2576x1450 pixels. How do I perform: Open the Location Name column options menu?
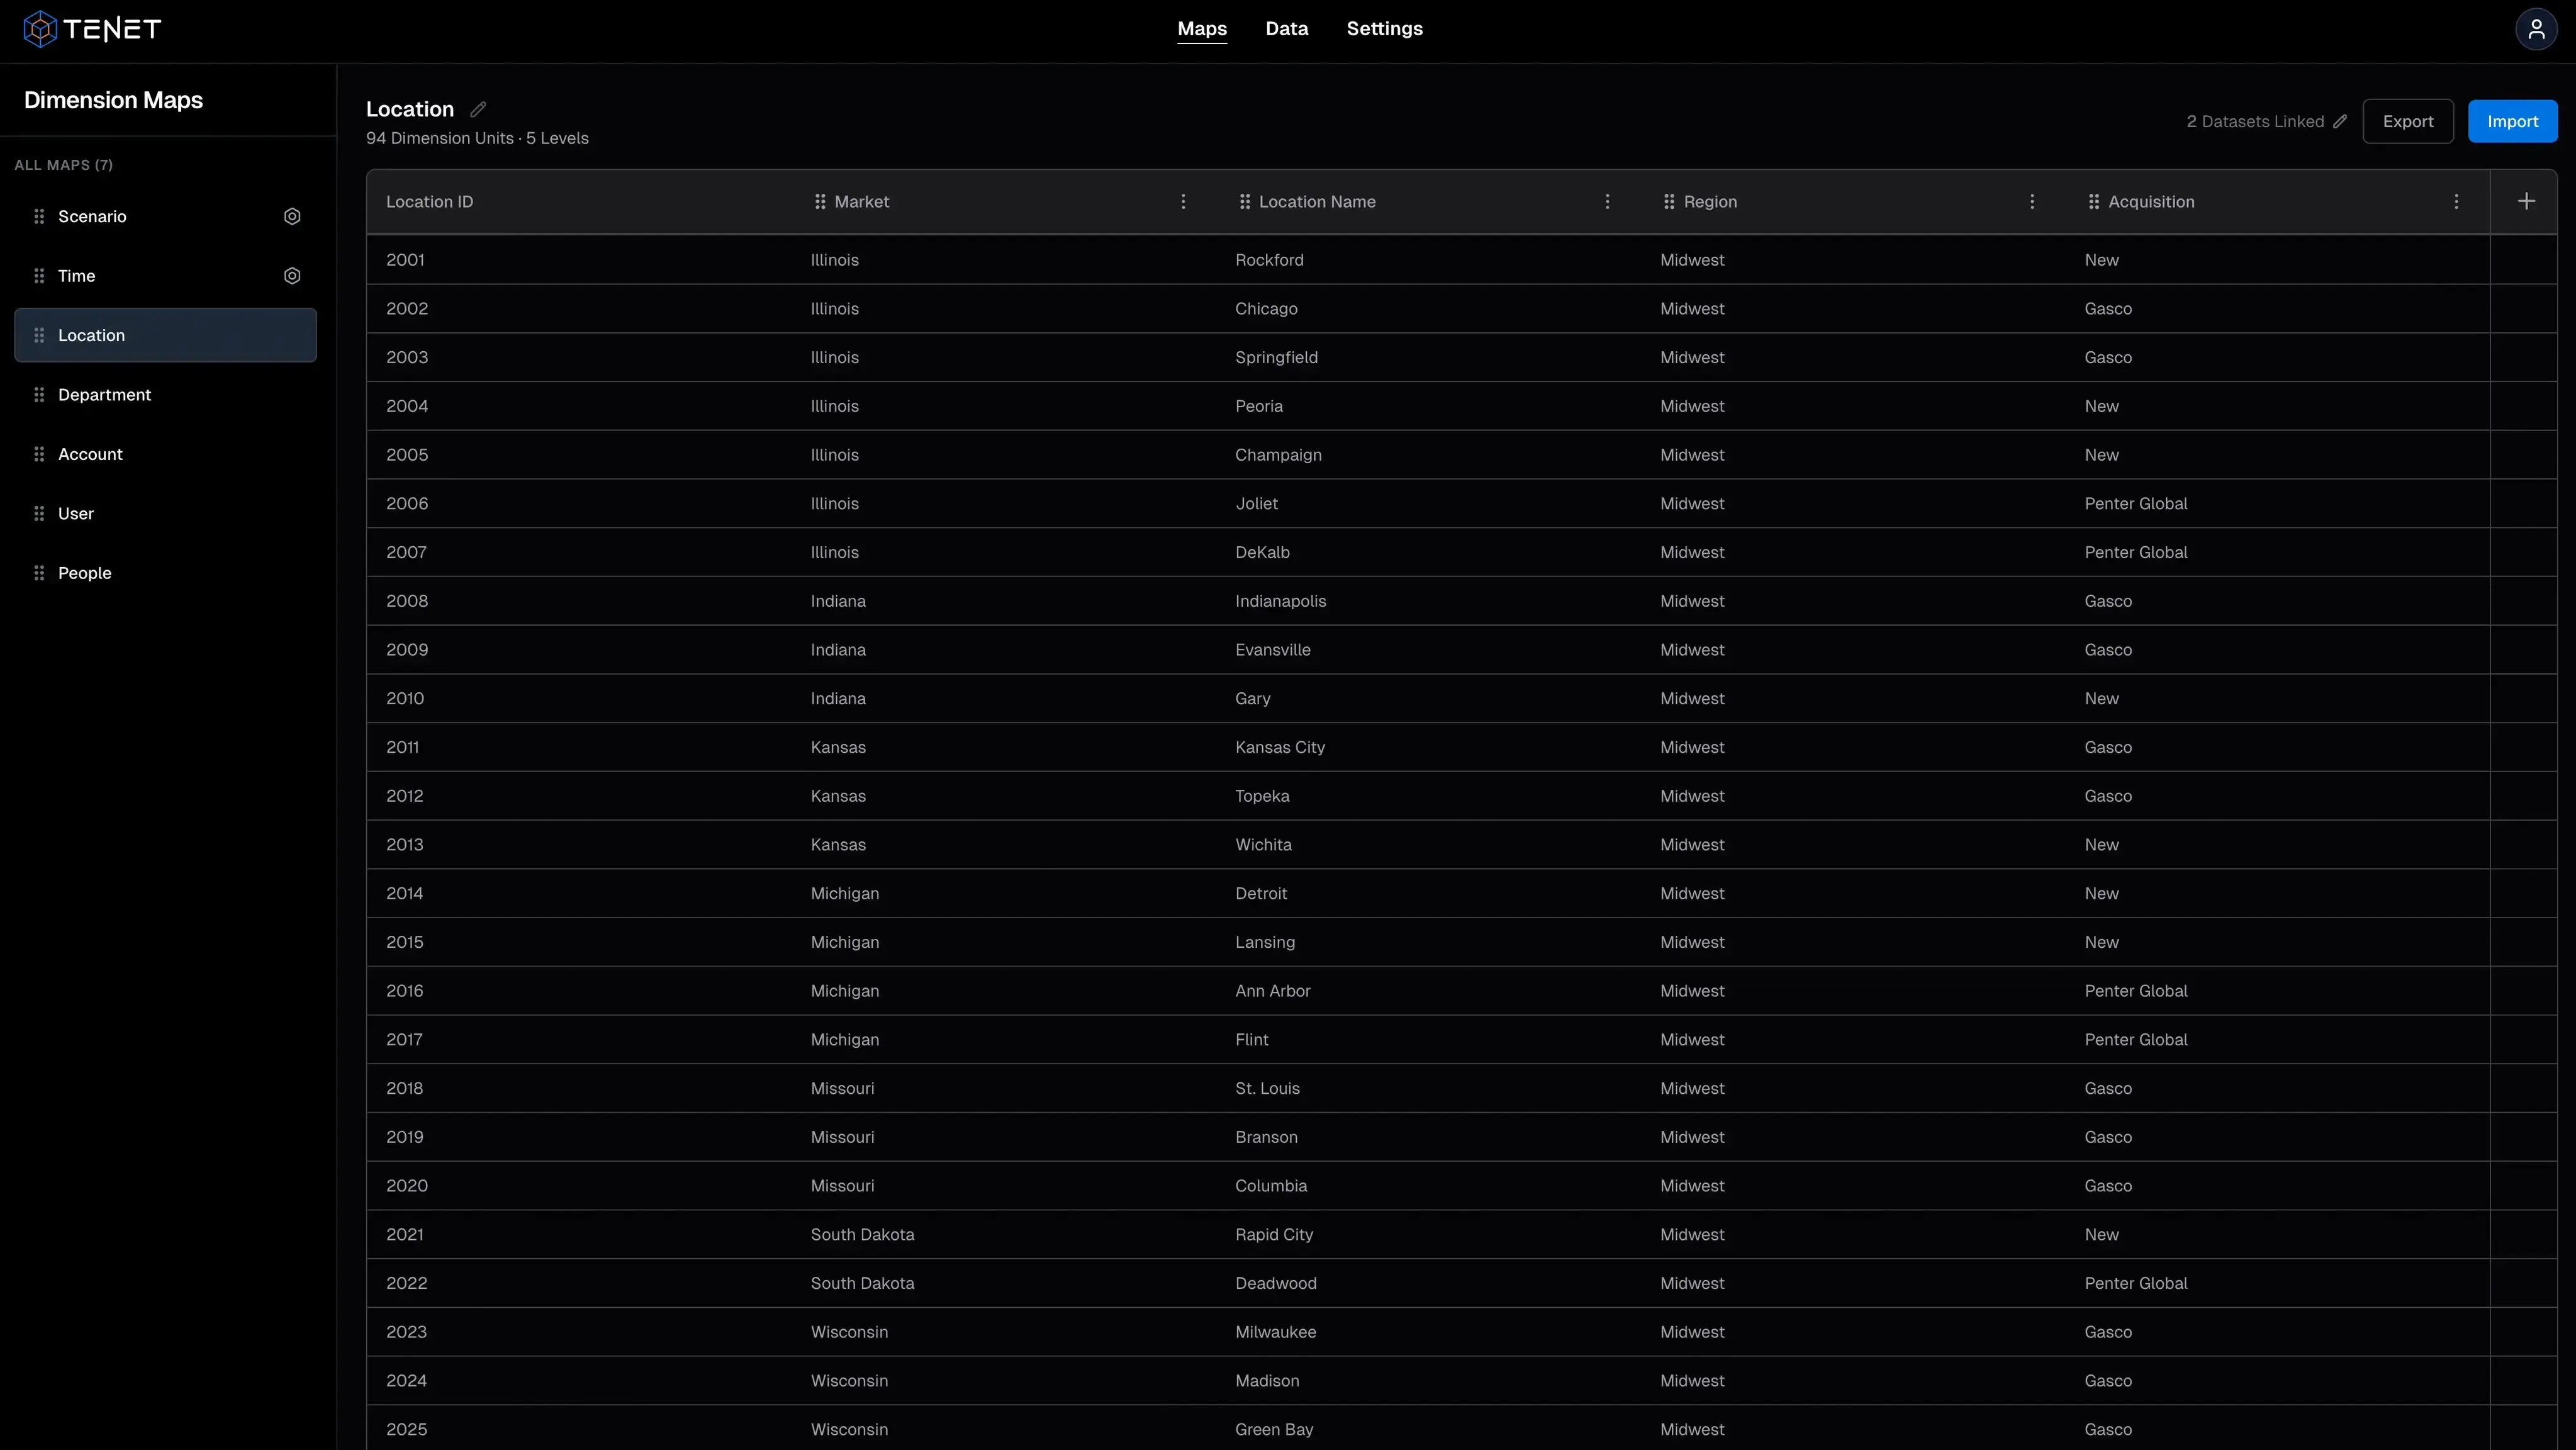pyautogui.click(x=1607, y=201)
